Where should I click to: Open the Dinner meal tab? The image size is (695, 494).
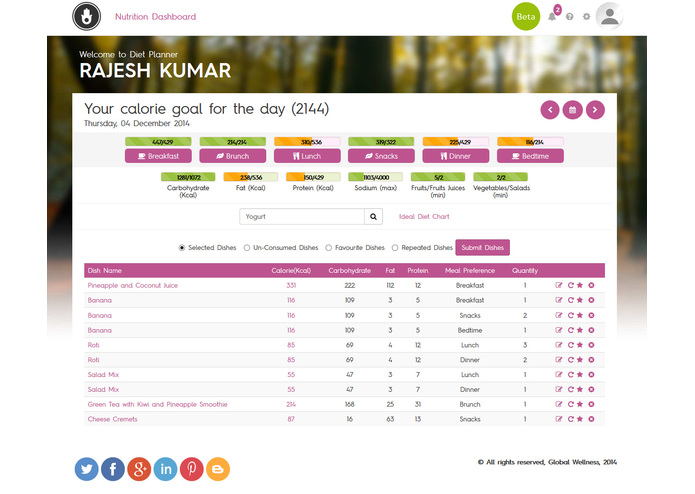pos(456,156)
